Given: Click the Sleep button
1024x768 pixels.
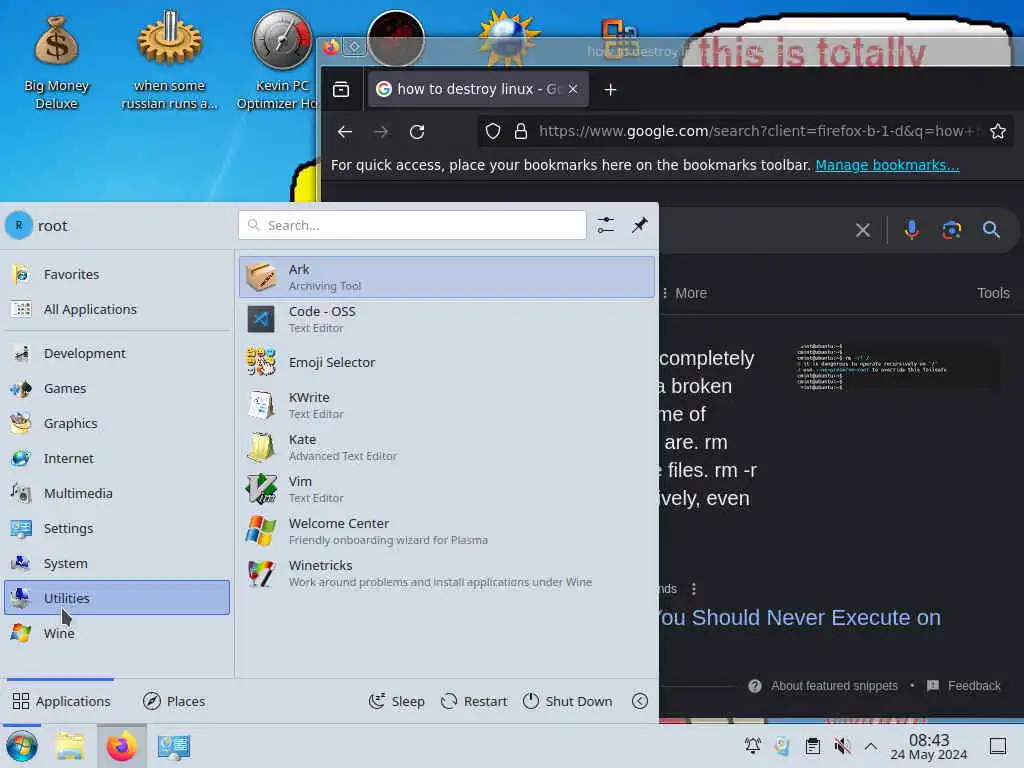Looking at the screenshot, I should pos(396,701).
